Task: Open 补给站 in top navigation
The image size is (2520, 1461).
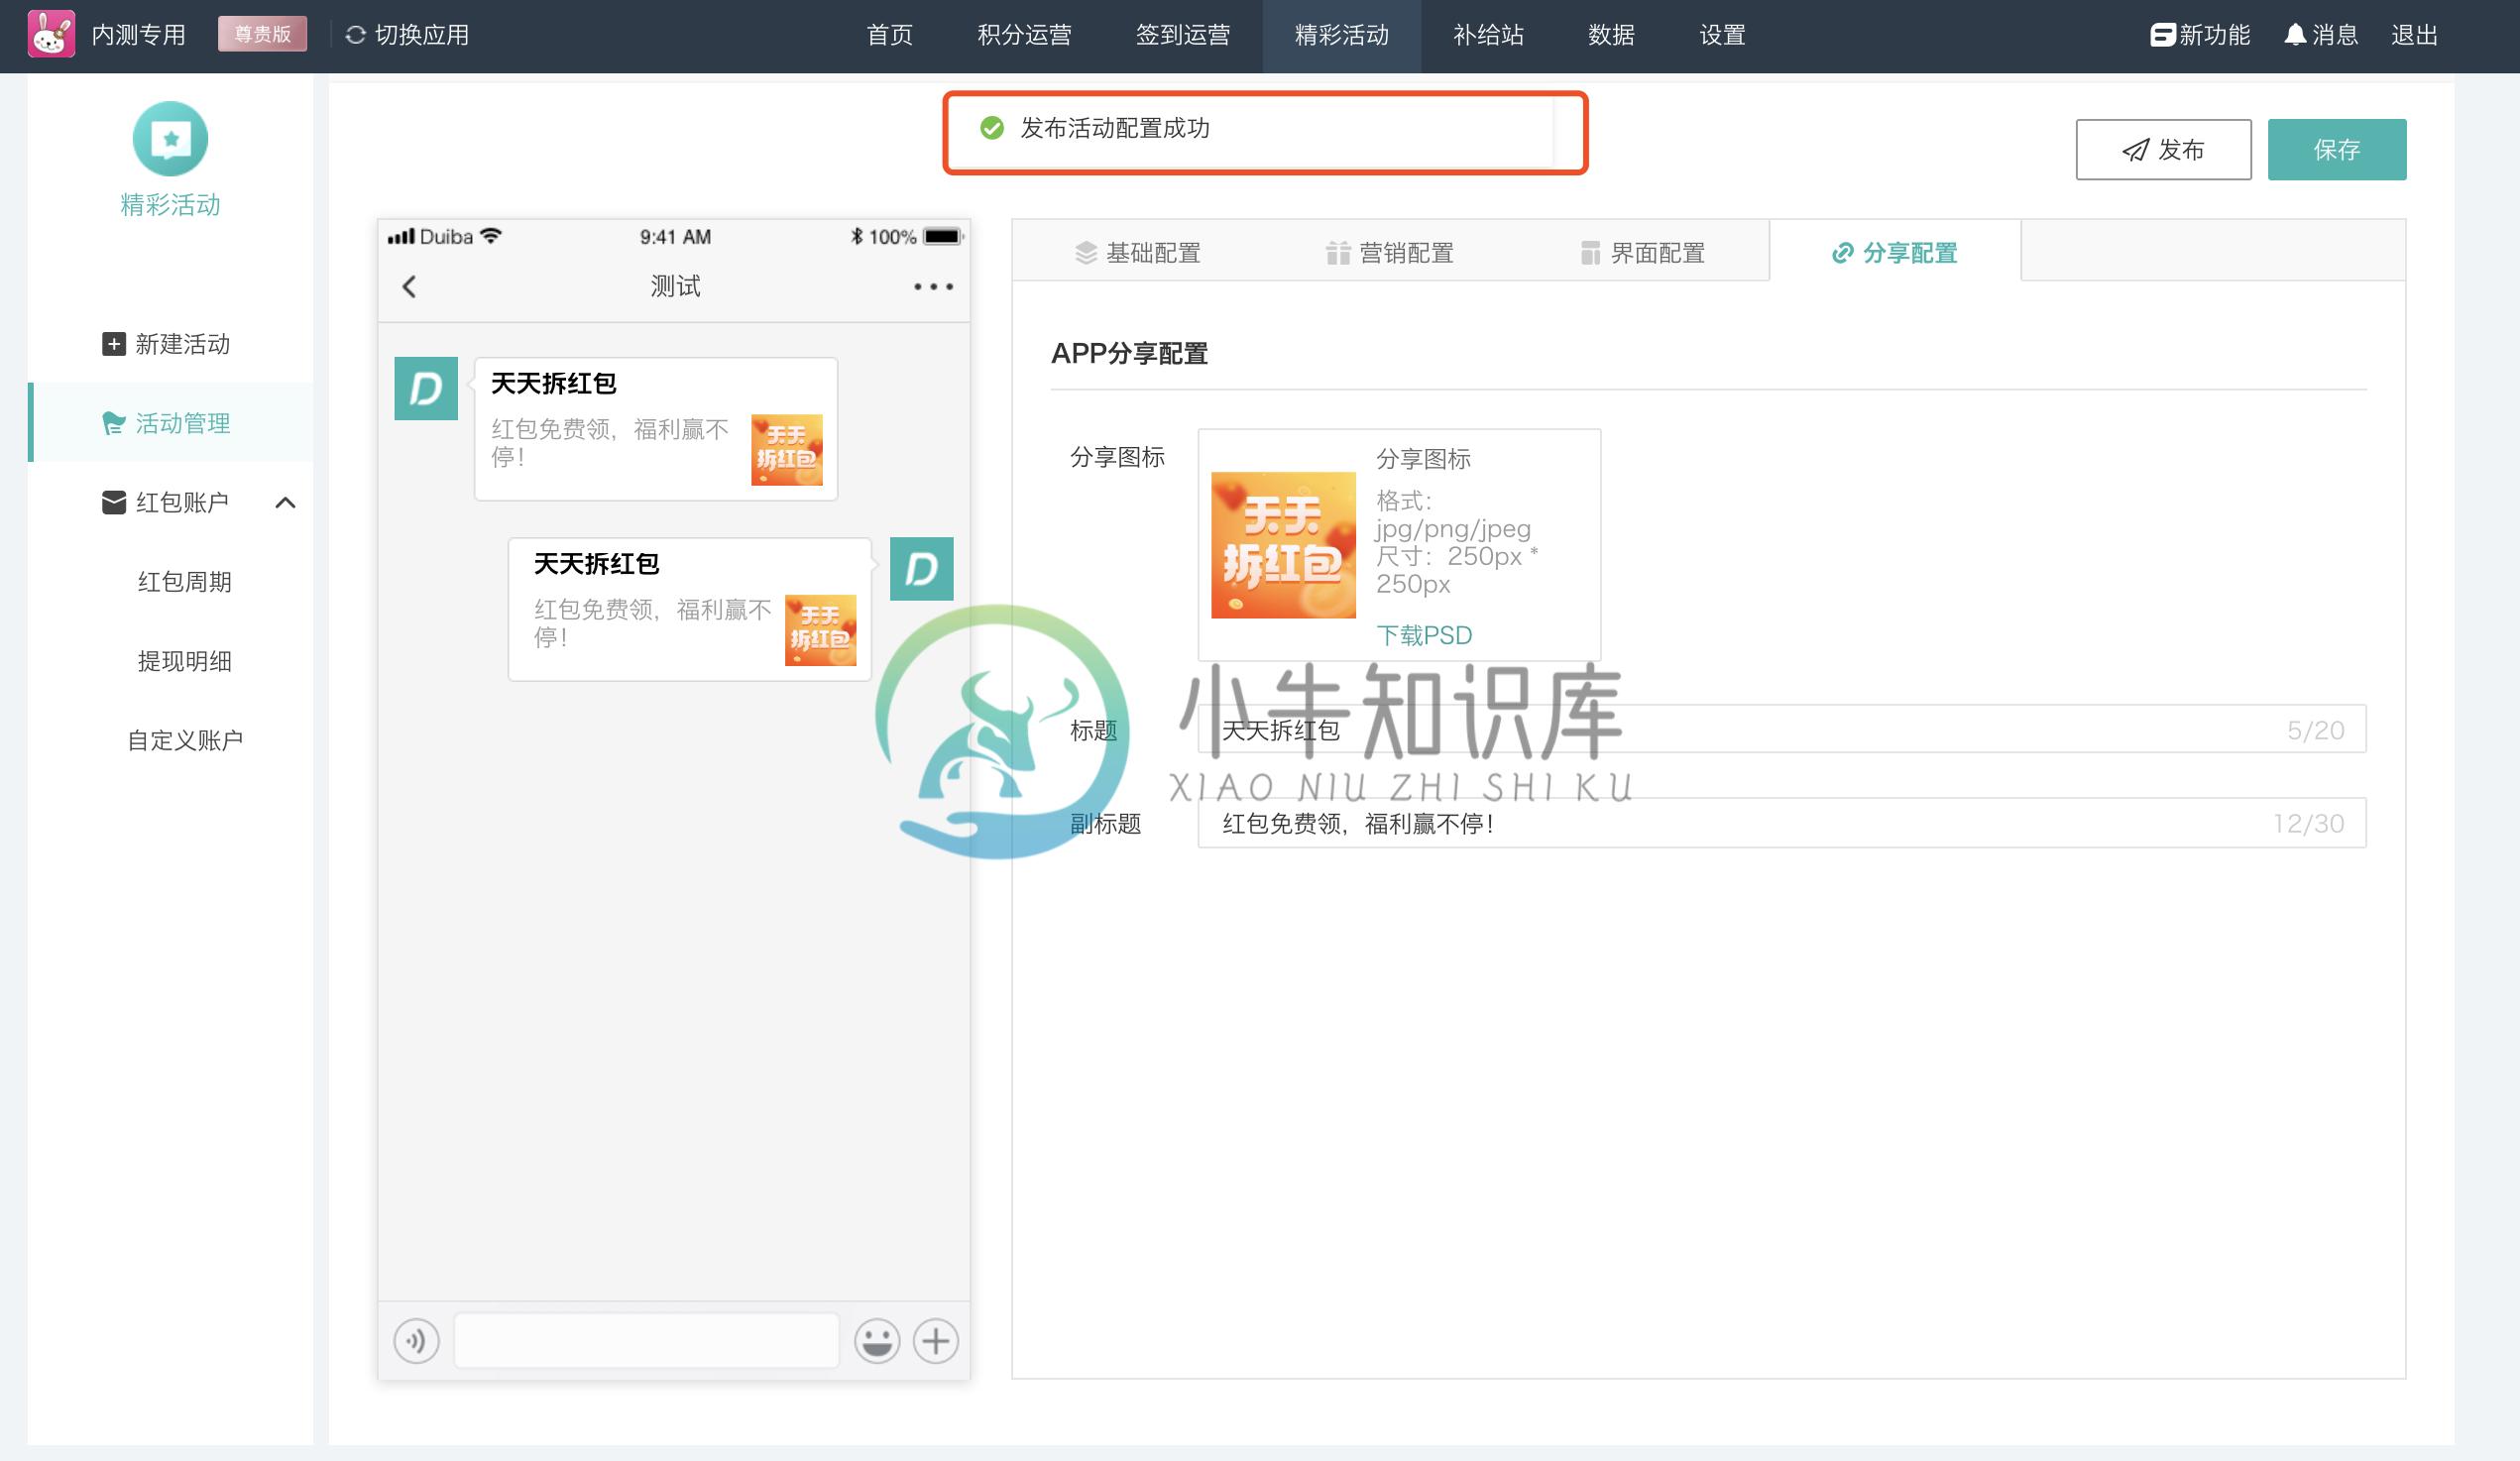Action: (1488, 35)
